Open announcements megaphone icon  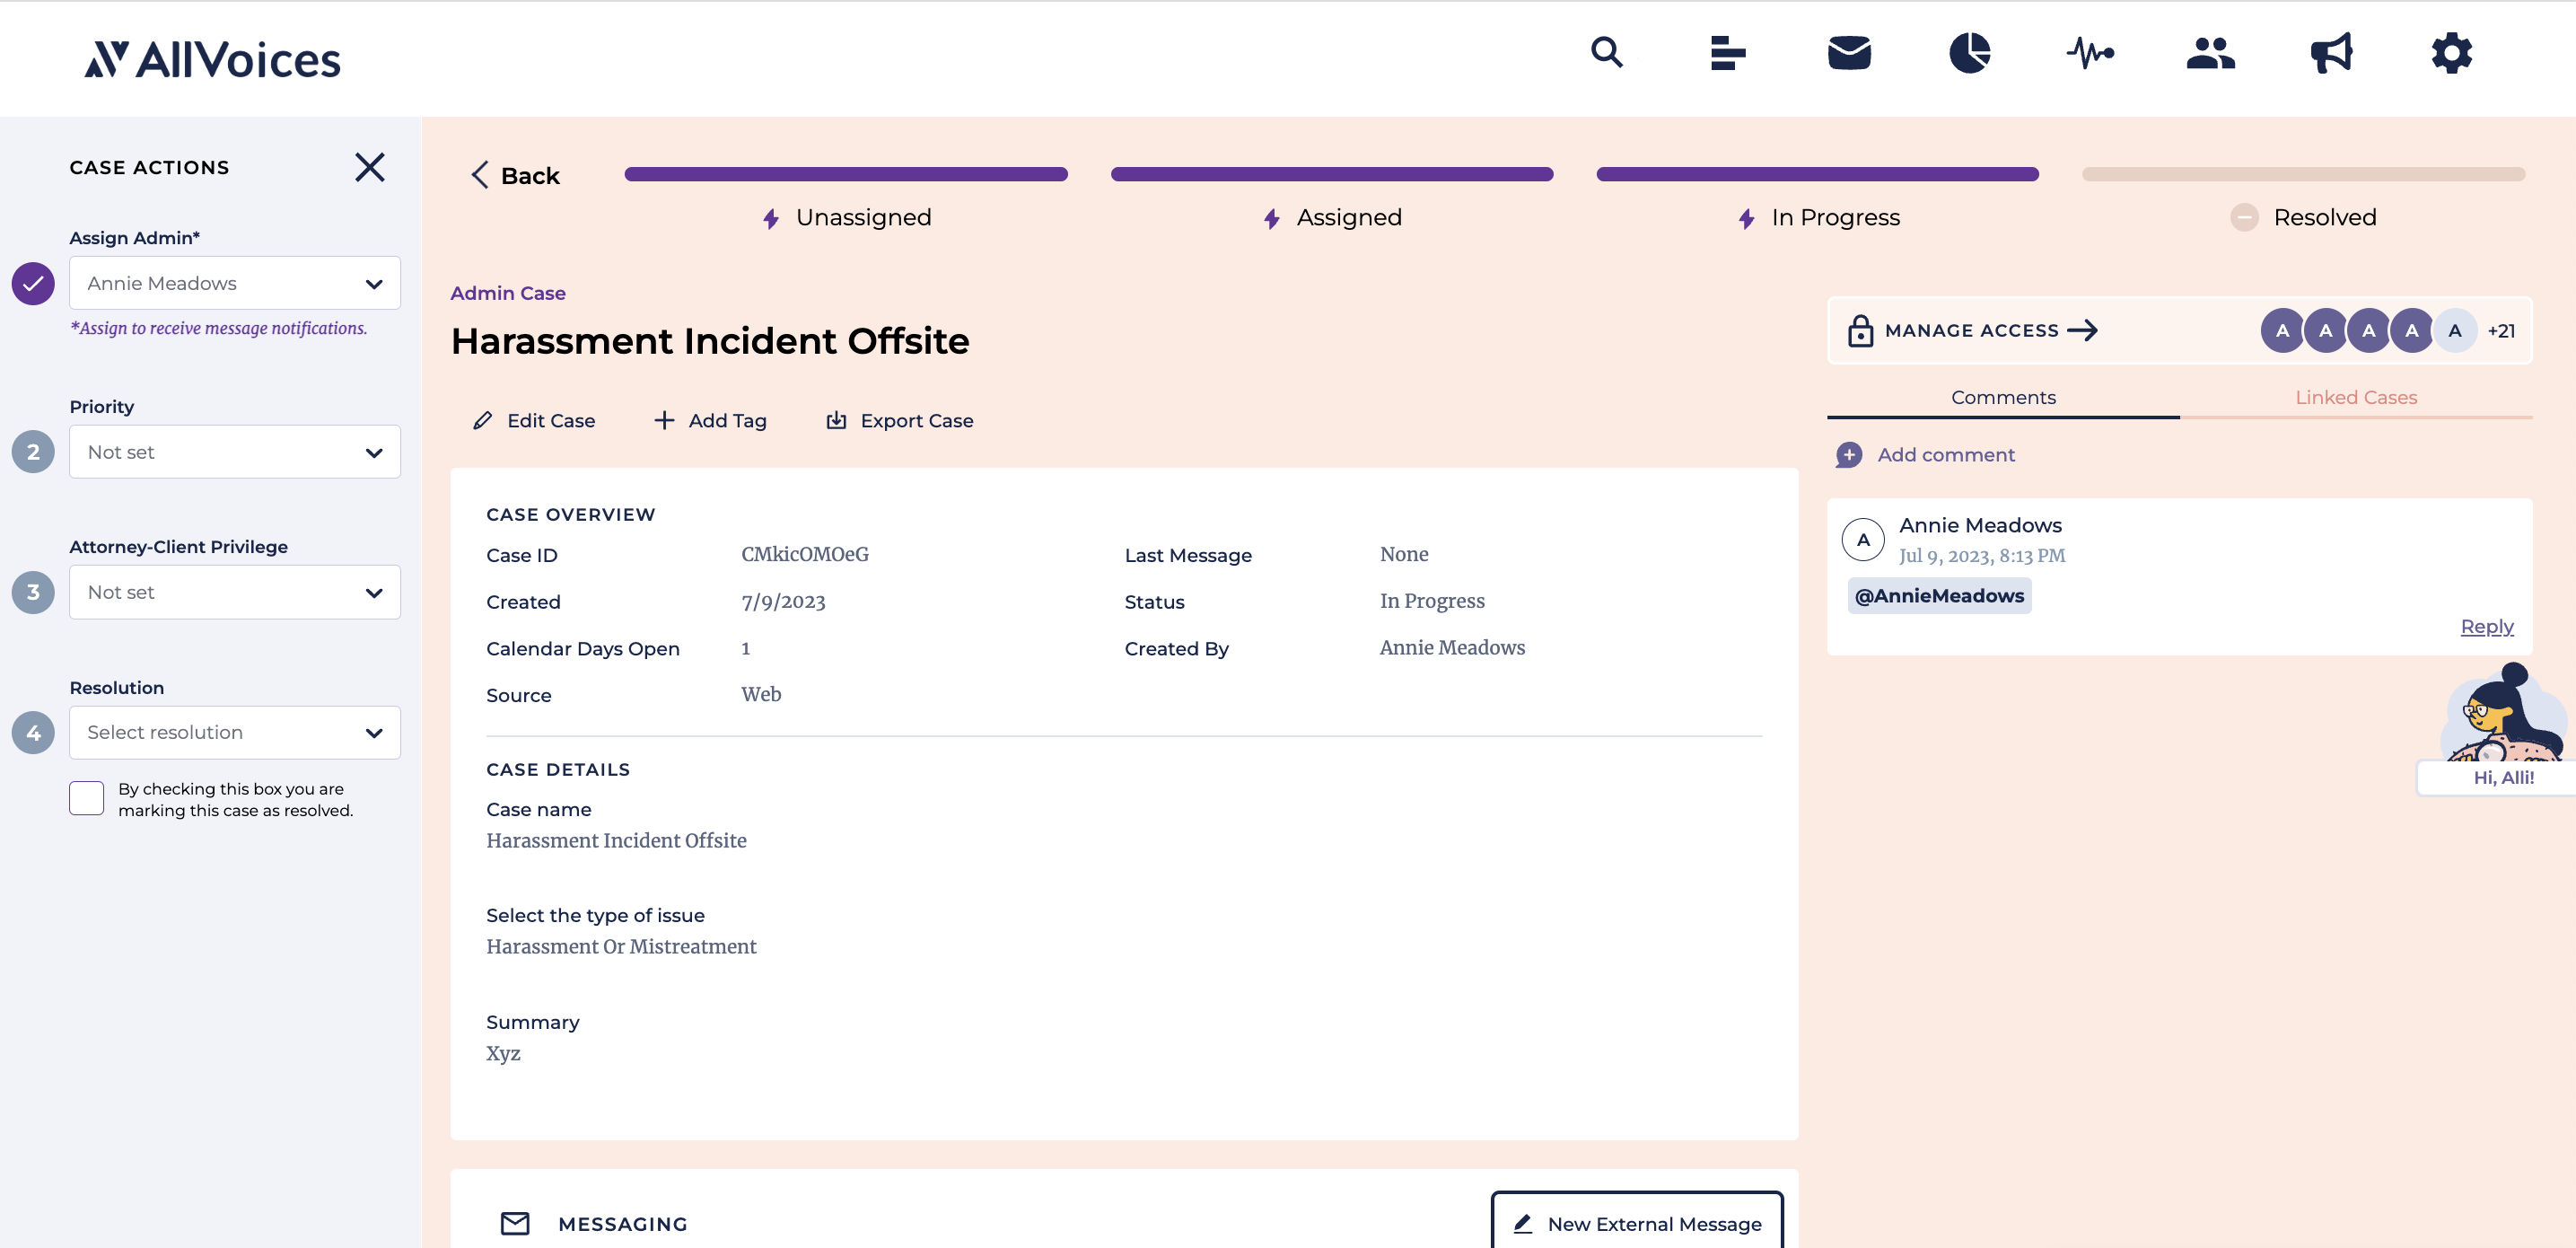click(2331, 54)
